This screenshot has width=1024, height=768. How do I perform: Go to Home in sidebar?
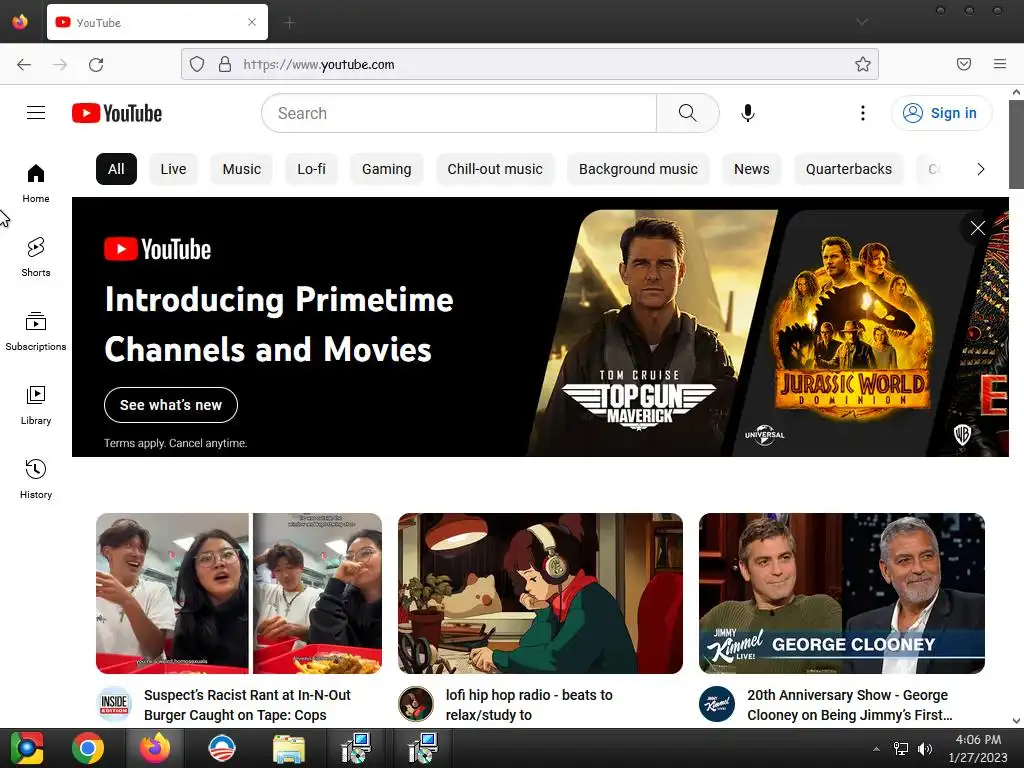(x=36, y=184)
